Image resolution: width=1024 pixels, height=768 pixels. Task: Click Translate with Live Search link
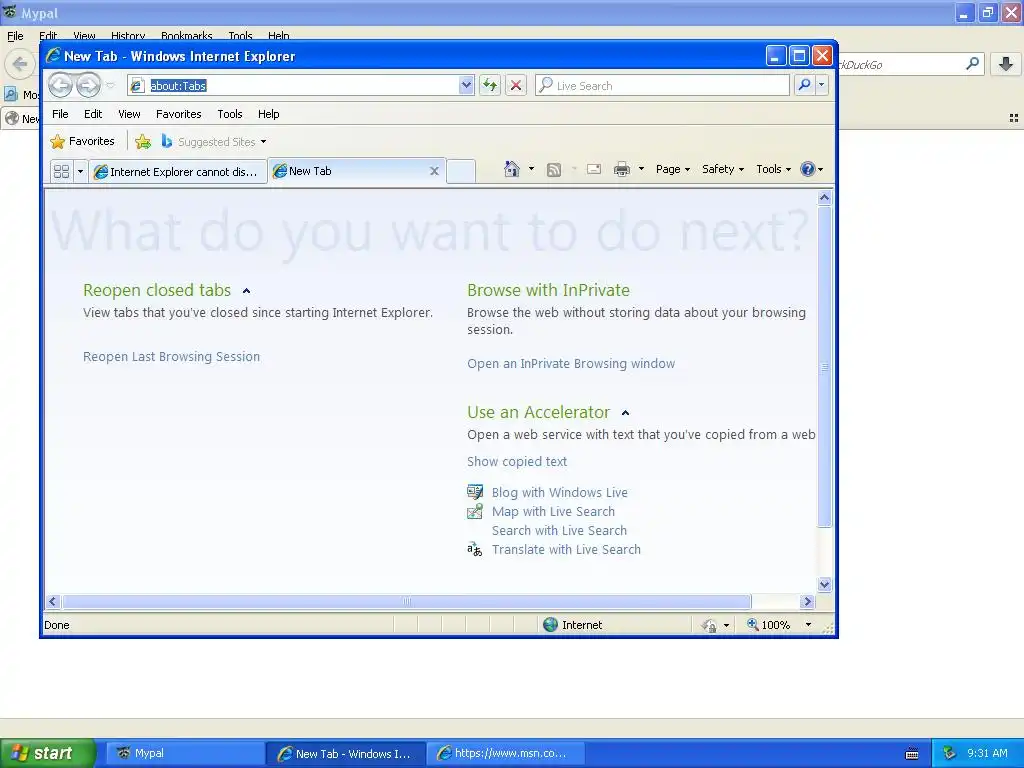point(566,549)
